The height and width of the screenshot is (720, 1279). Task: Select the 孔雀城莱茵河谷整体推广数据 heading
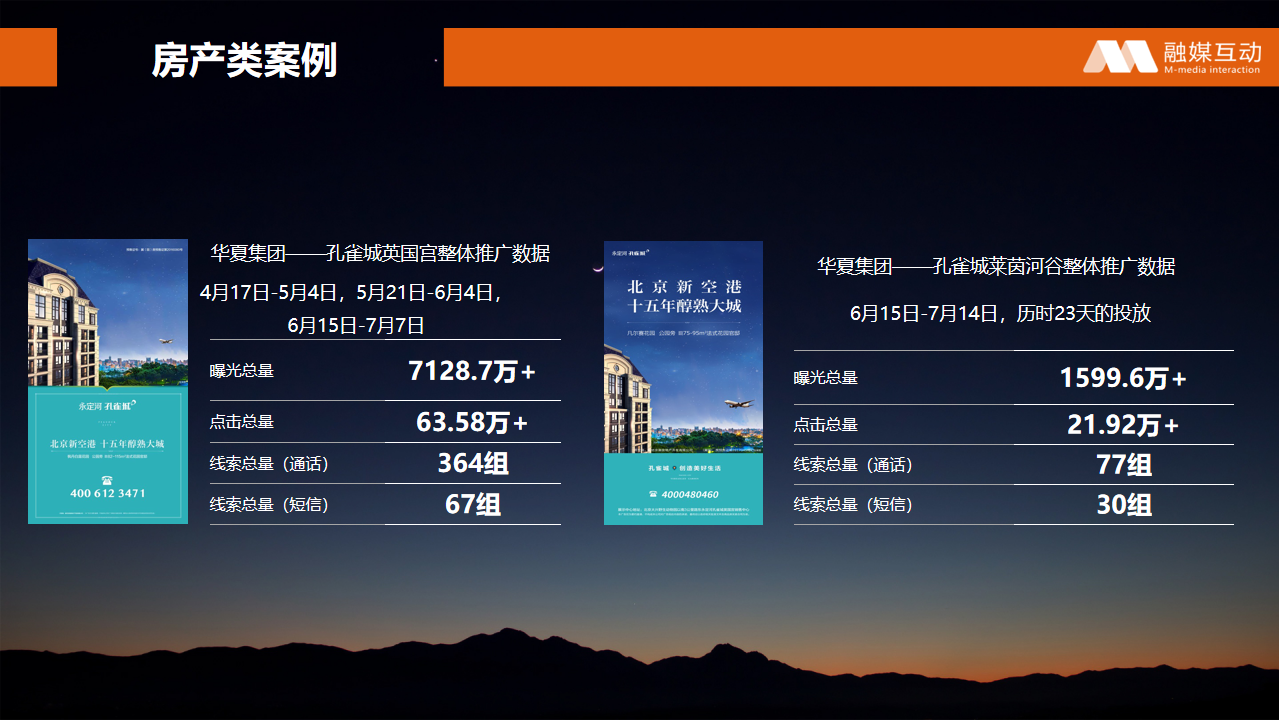[x=996, y=267]
